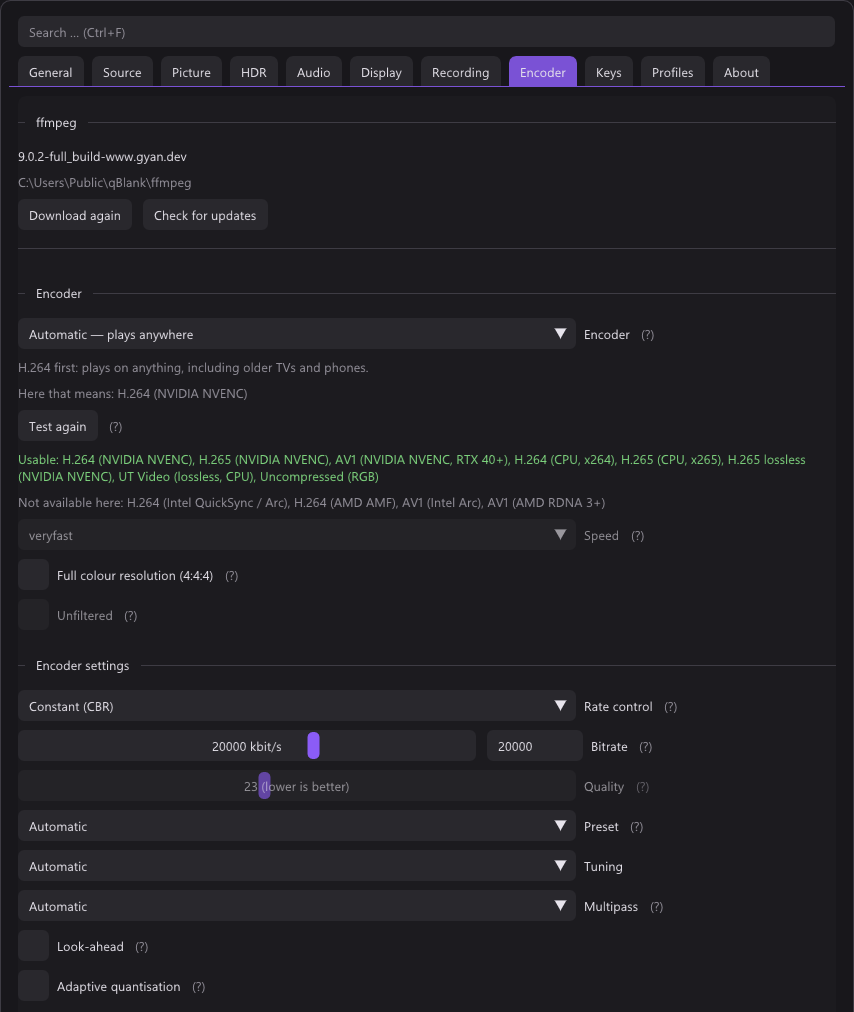Click the Encoder settings section header
The height and width of the screenshot is (1012, 854).
[83, 665]
